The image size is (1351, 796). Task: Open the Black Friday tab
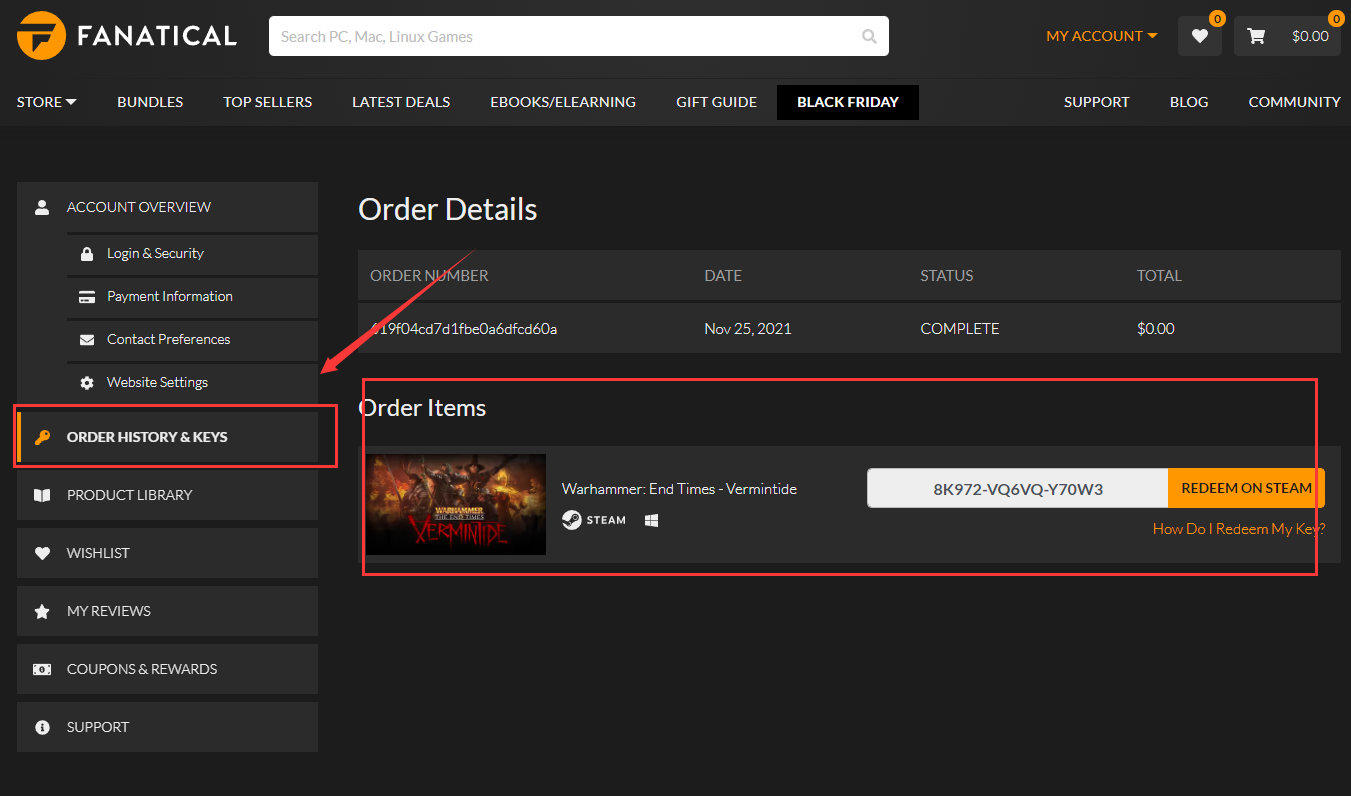(x=848, y=102)
